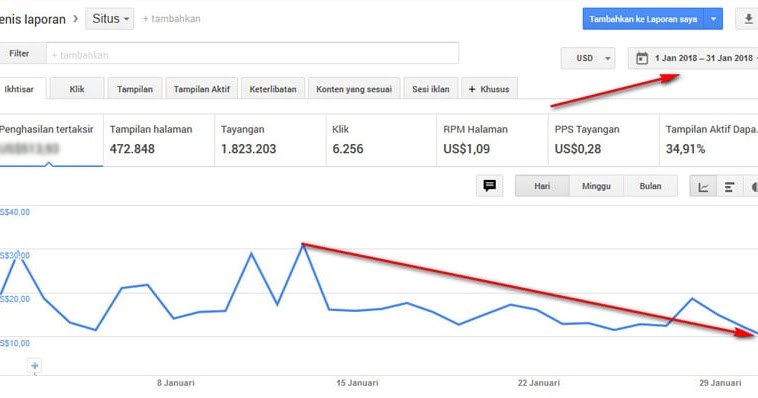Screen dimensions: 758x398
Task: Select the Sesi iklan tab
Action: coord(431,89)
